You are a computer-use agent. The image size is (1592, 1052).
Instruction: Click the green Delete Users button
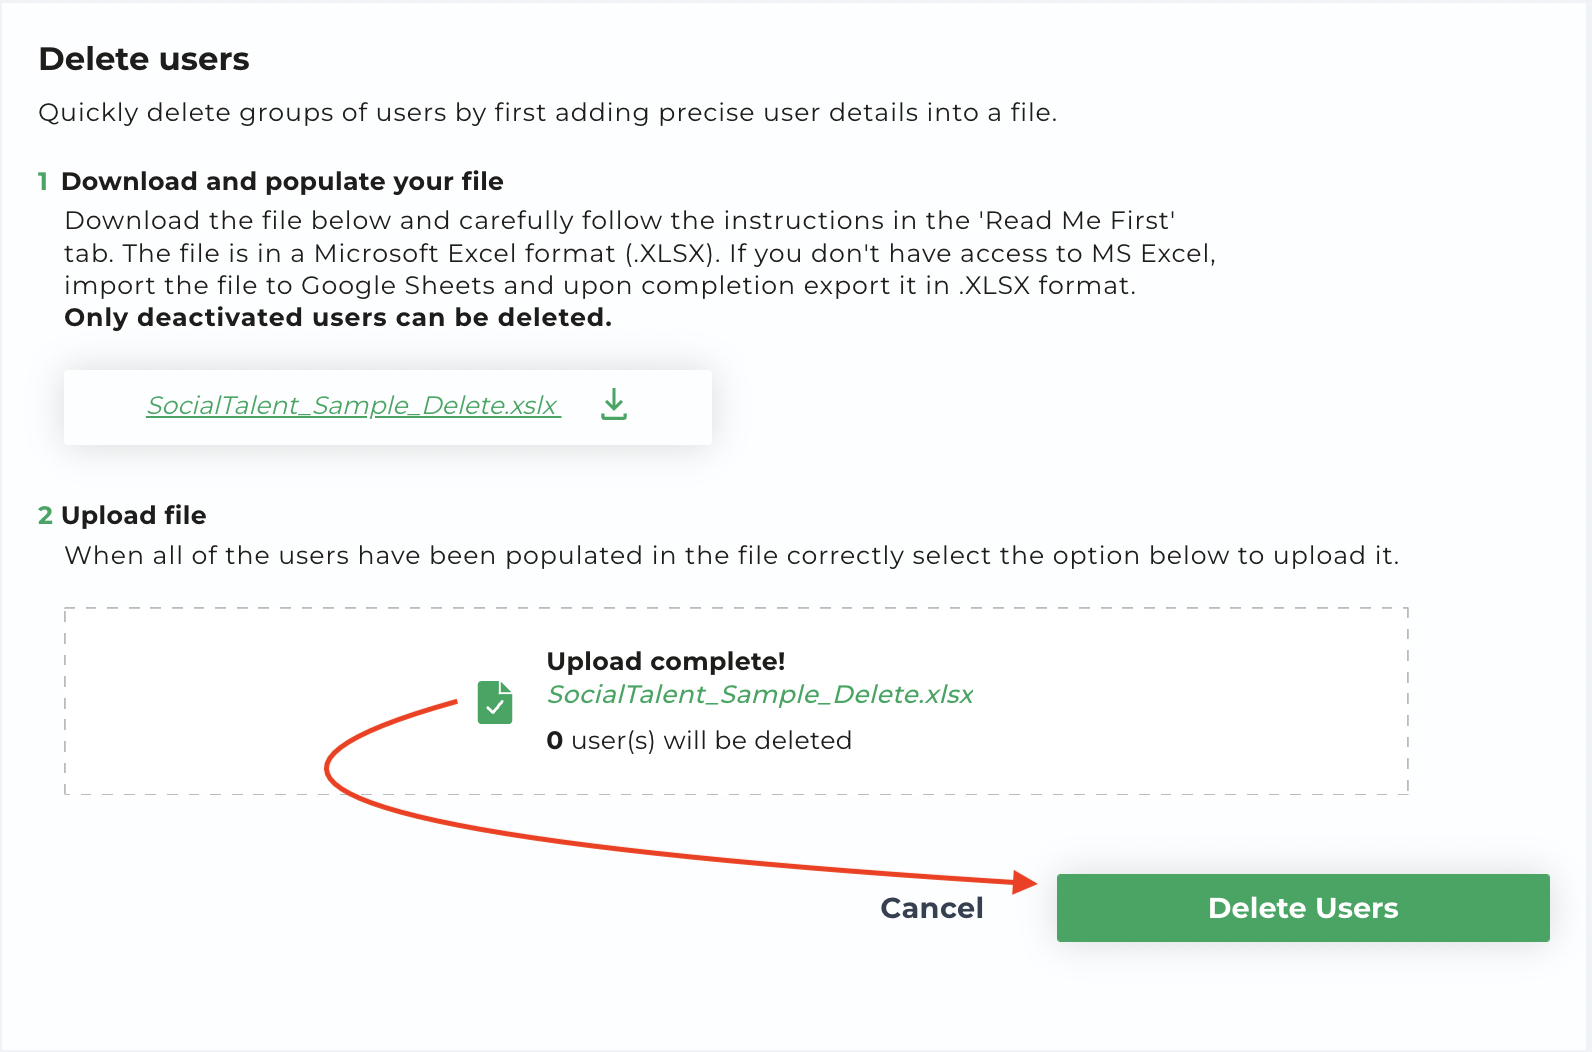tap(1303, 908)
